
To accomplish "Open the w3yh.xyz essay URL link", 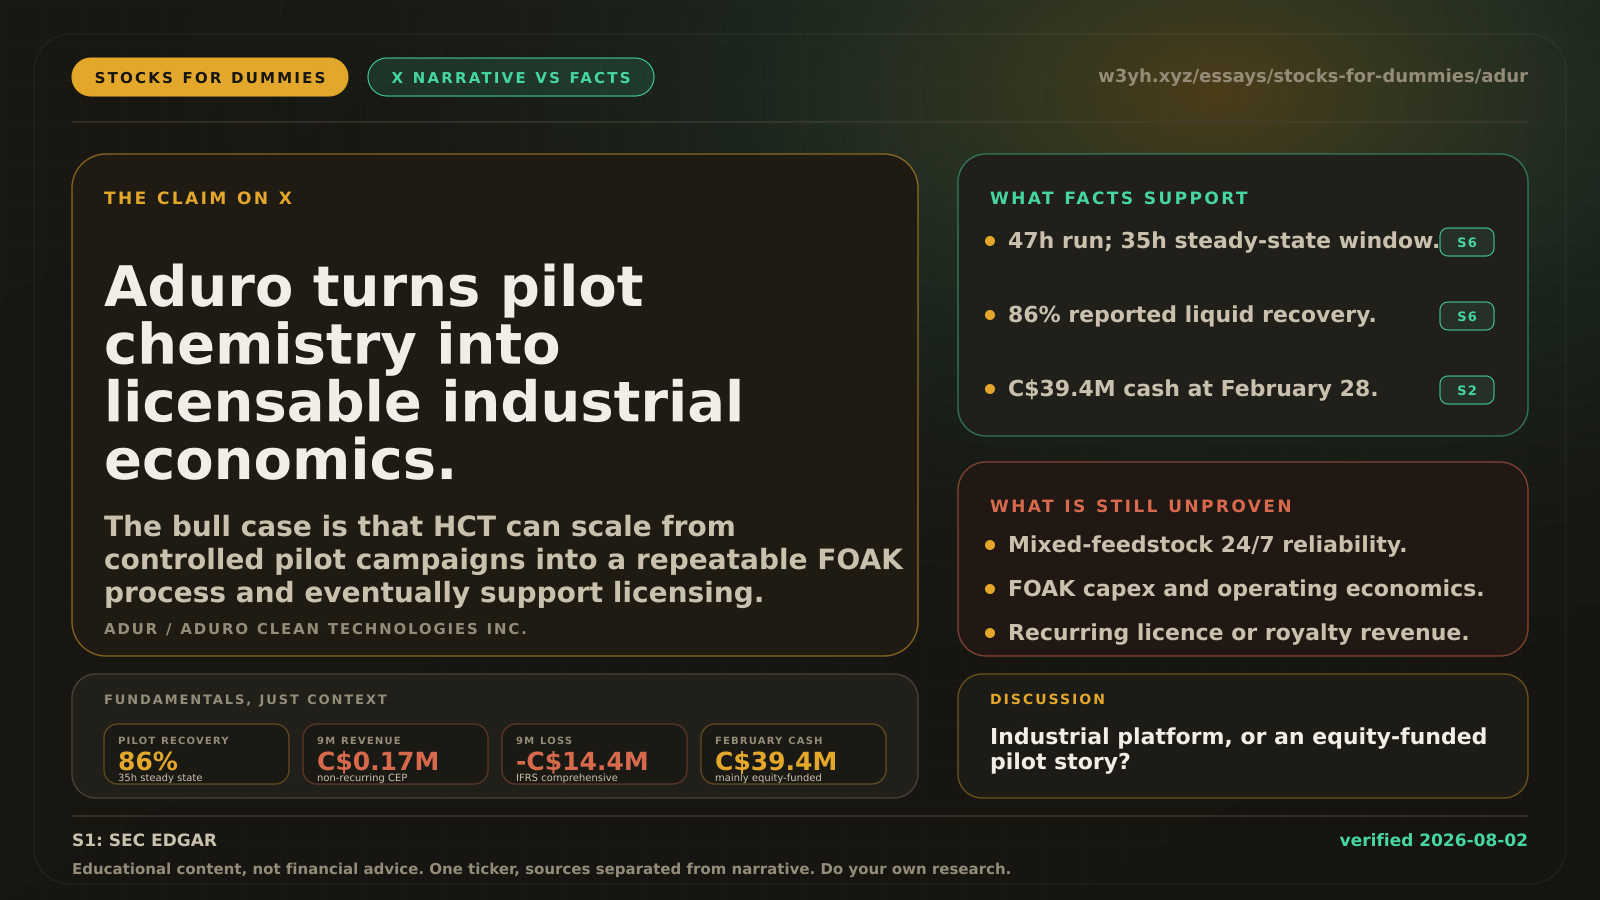I will [1312, 76].
